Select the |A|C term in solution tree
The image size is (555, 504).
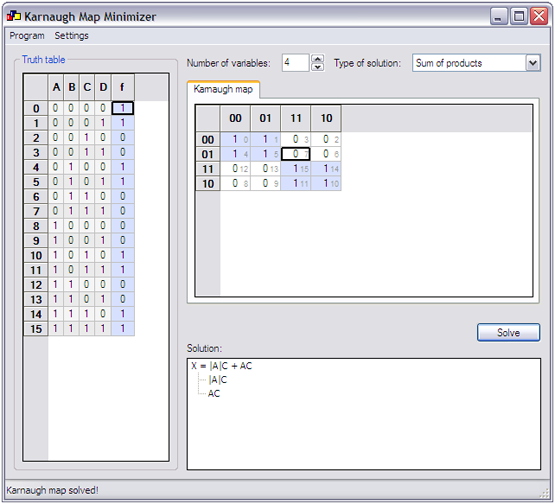218,380
